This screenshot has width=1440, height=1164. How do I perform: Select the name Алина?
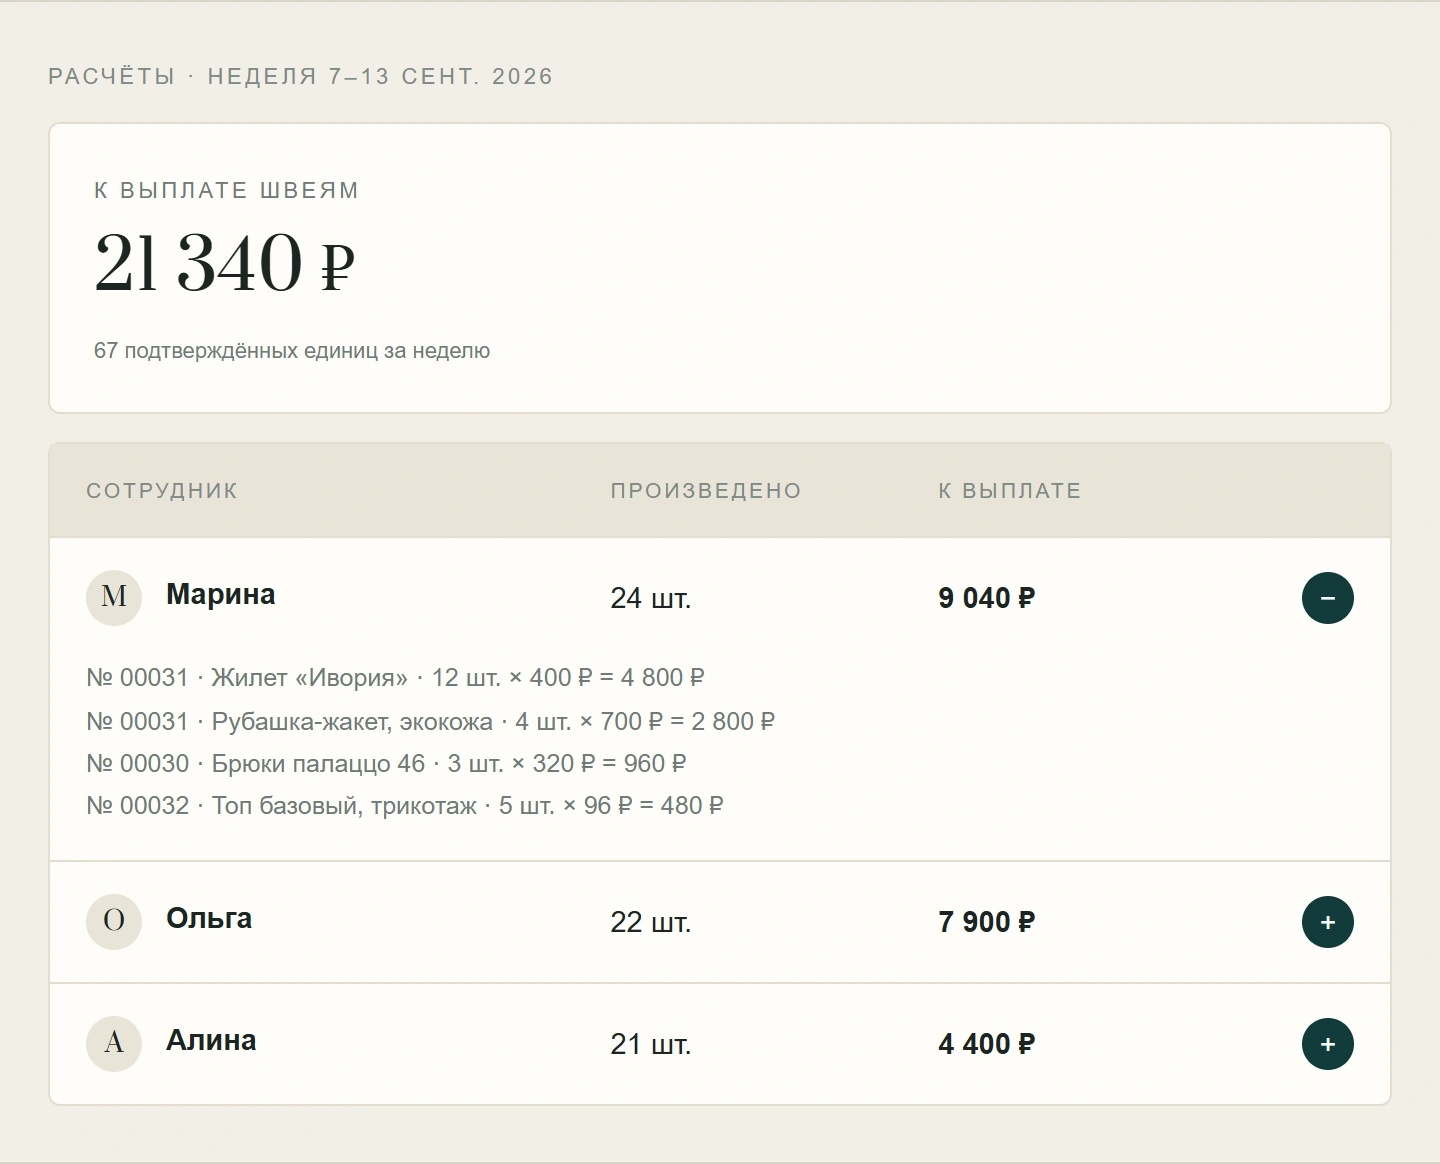click(211, 1040)
